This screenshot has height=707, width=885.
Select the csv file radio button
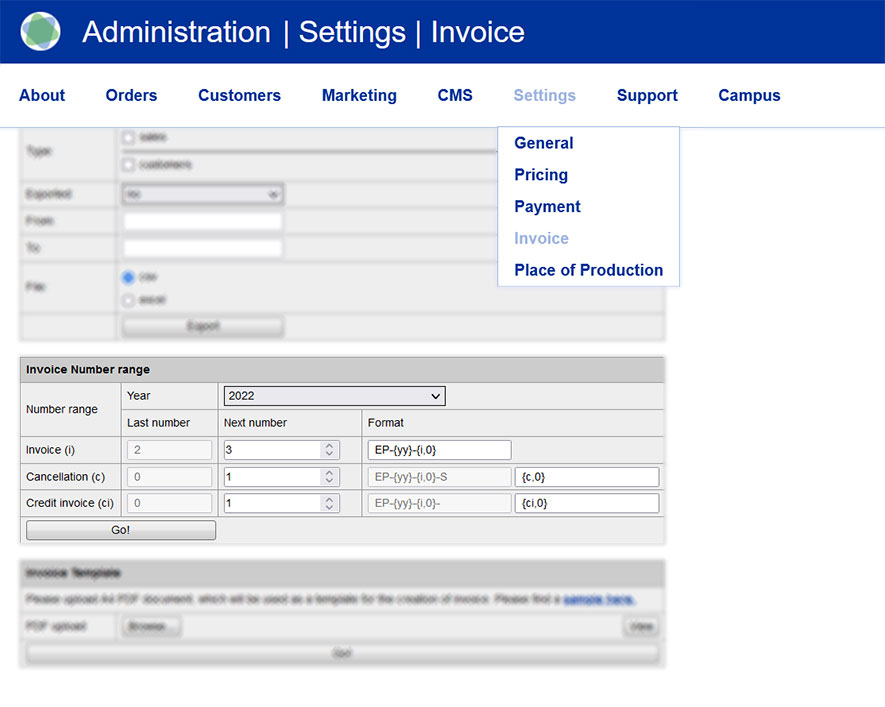[128, 277]
